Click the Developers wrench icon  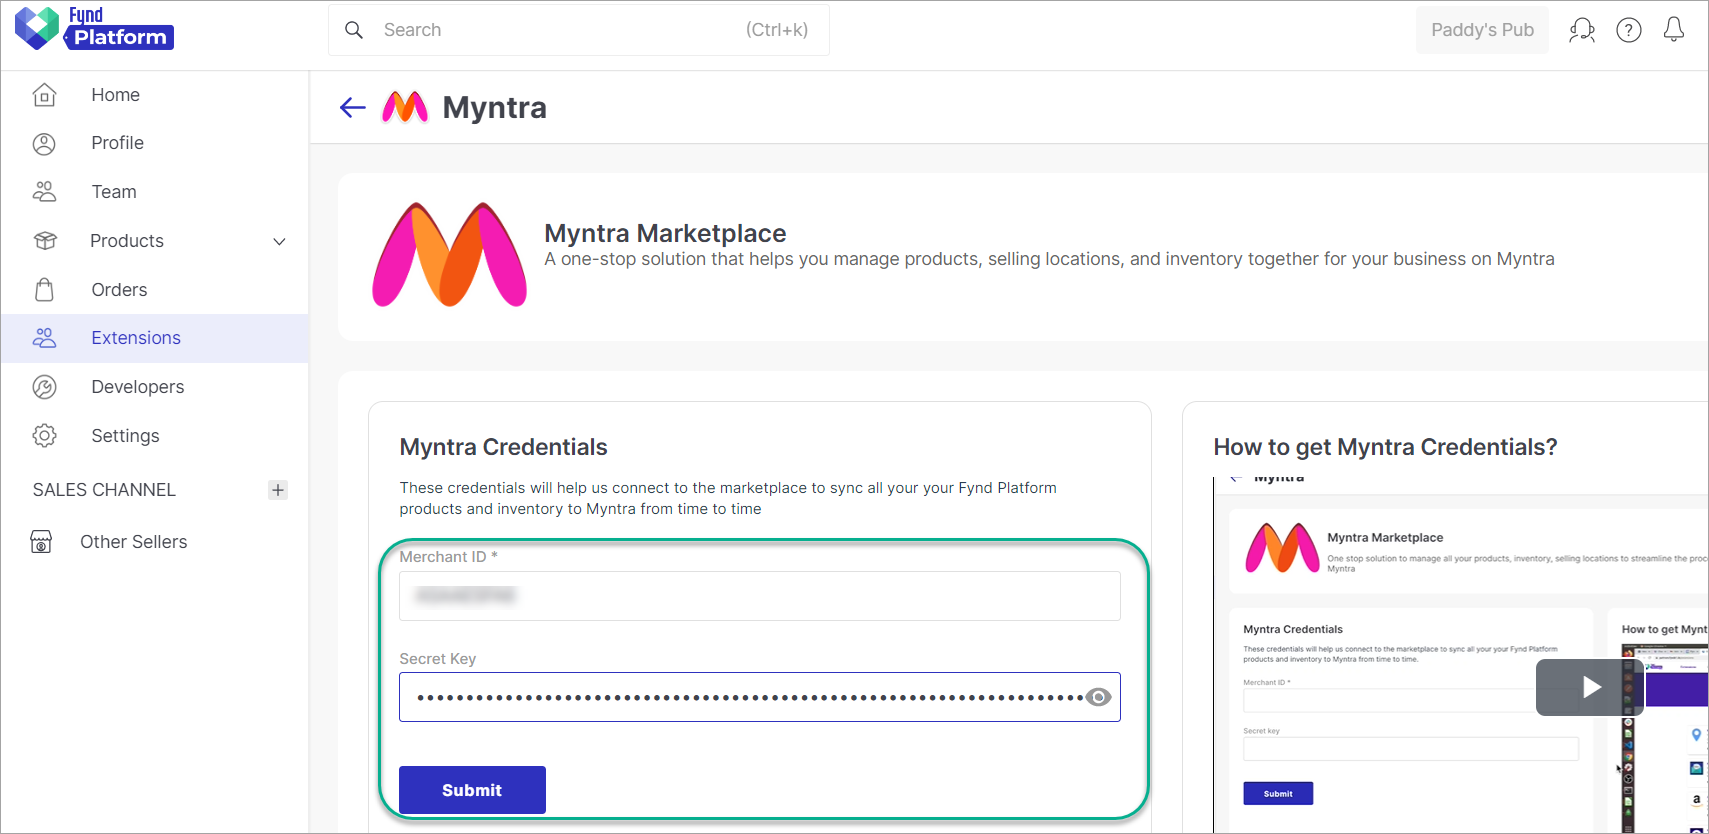coord(44,387)
